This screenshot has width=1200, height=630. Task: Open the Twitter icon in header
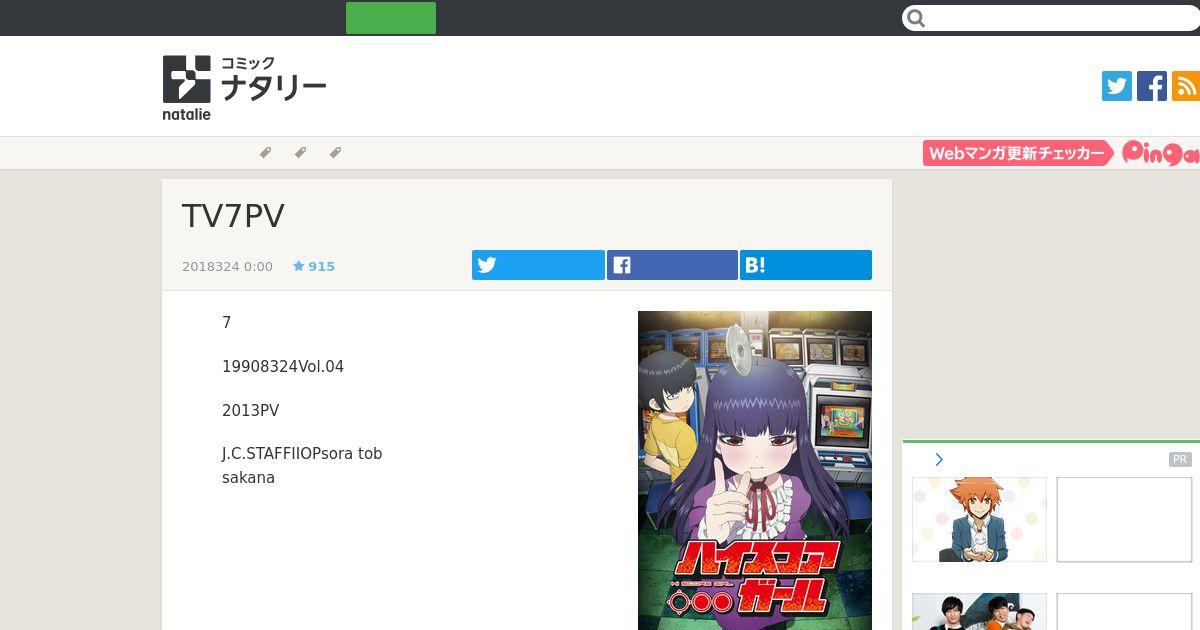[x=1117, y=86]
